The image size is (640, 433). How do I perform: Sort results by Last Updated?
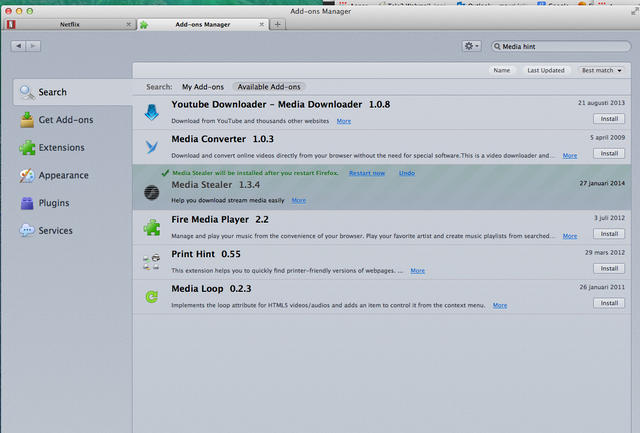click(x=546, y=71)
